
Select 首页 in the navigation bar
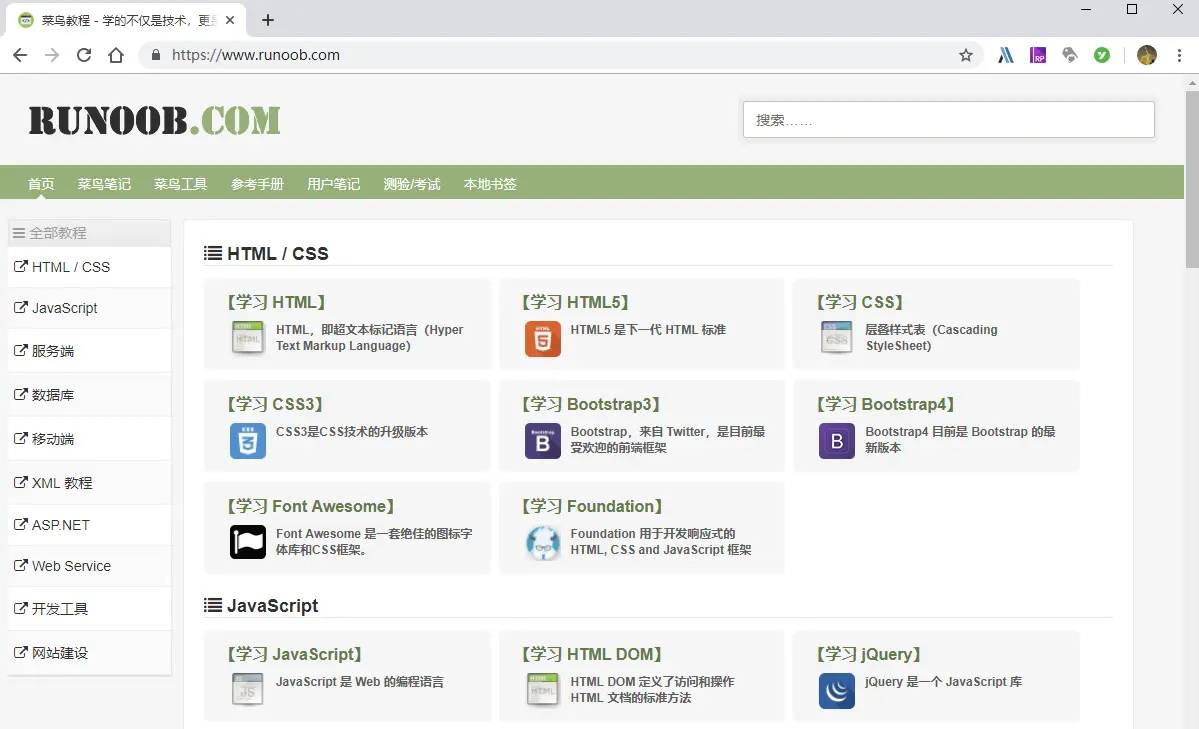41,184
